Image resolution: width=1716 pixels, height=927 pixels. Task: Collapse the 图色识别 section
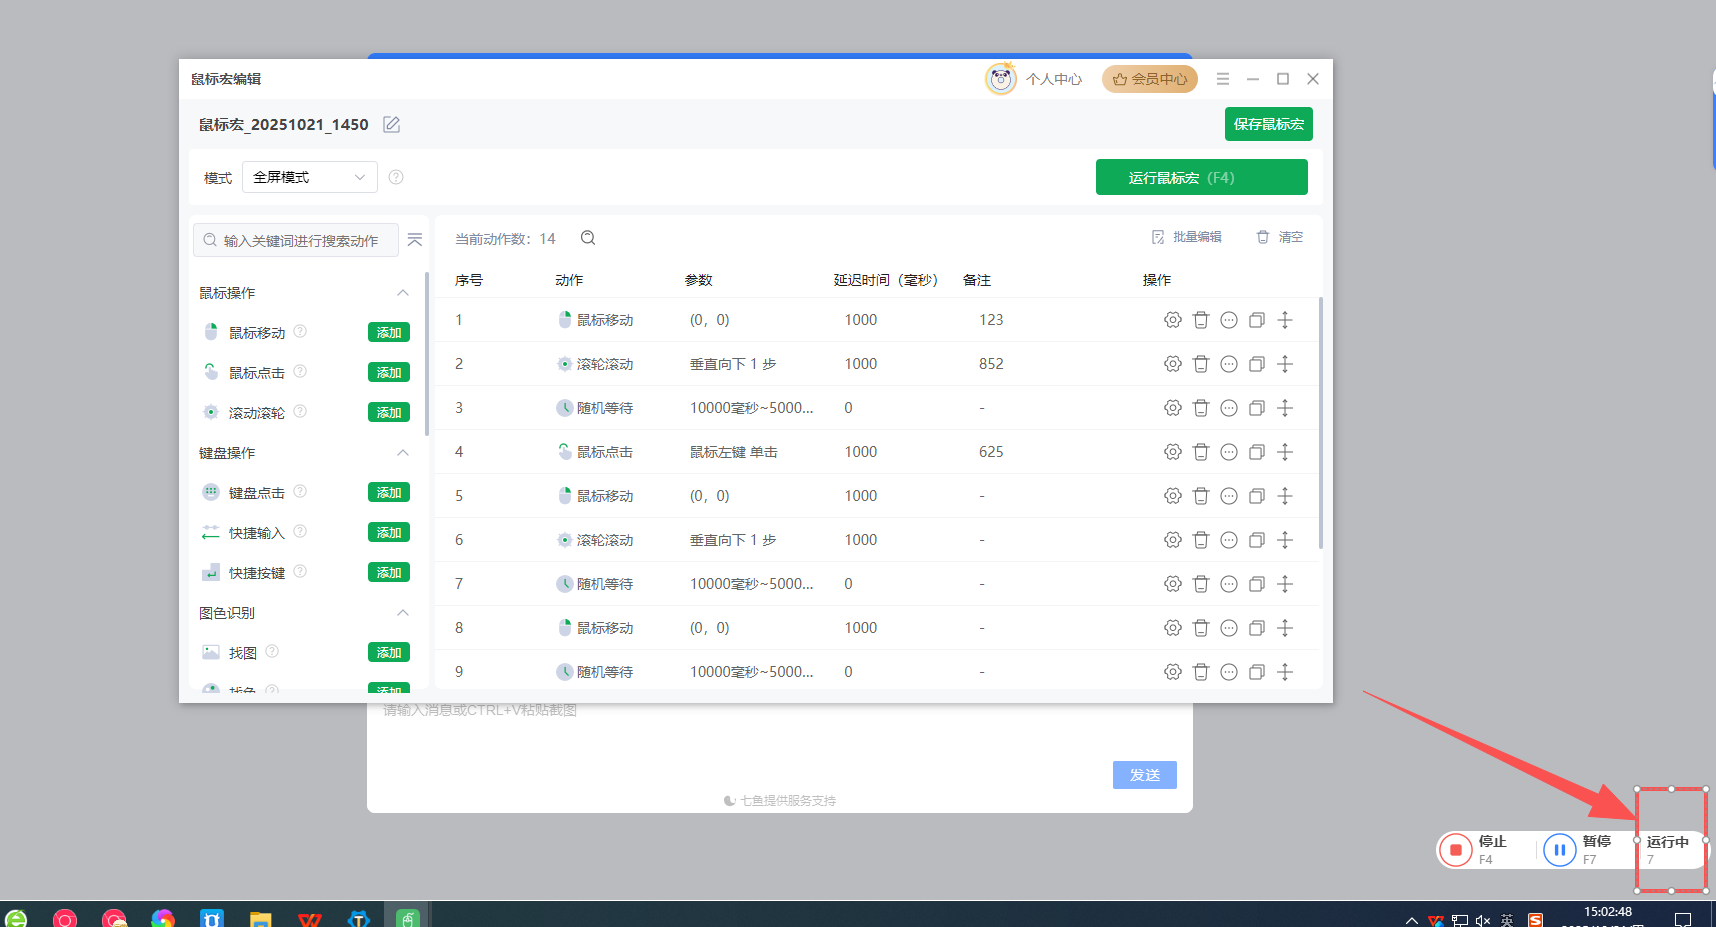point(403,613)
